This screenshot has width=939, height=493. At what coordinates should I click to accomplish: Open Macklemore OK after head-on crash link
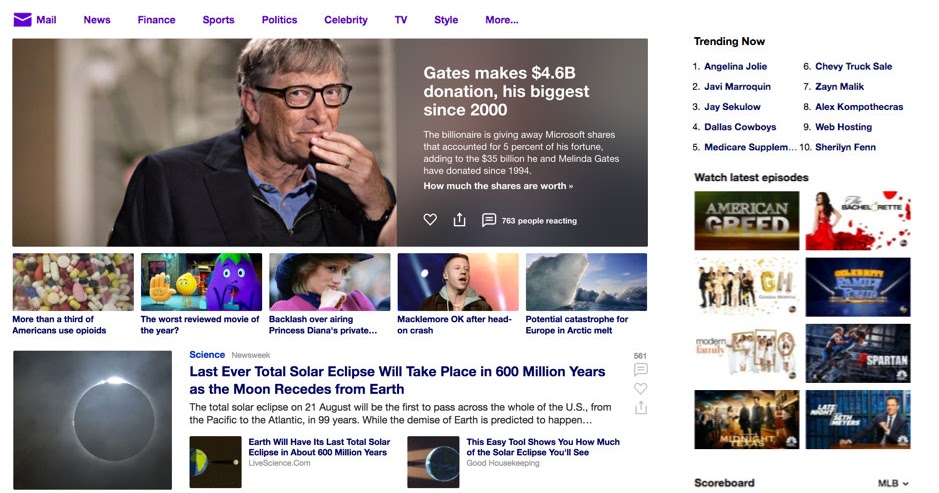click(455, 325)
